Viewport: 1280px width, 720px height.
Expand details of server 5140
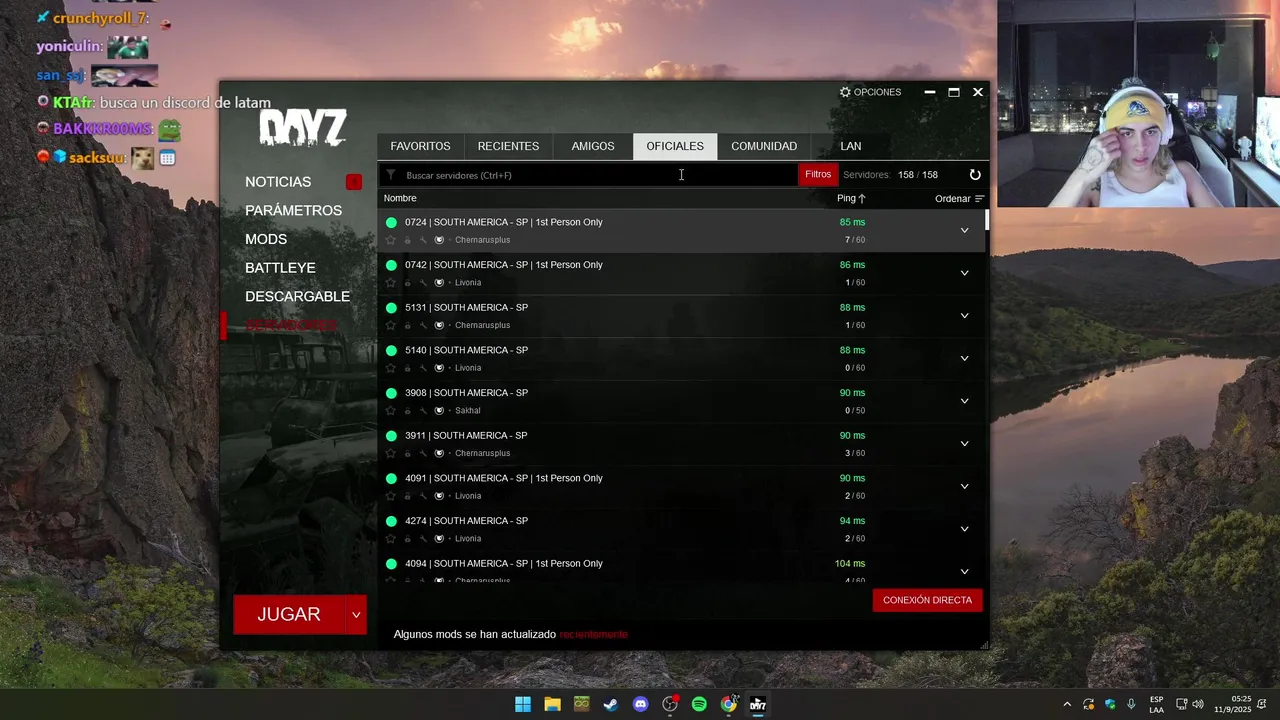pos(964,359)
